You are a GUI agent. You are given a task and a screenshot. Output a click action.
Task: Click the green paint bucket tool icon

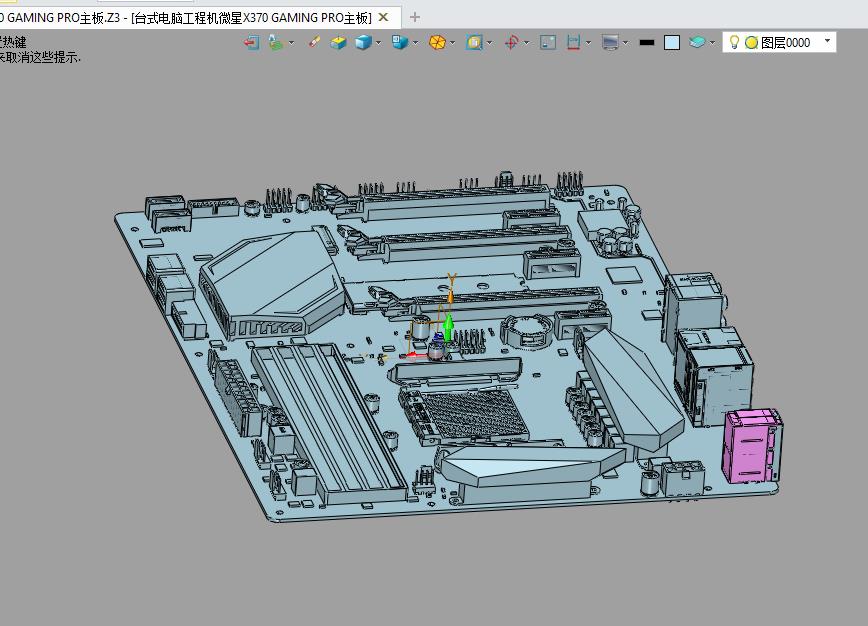tap(275, 43)
